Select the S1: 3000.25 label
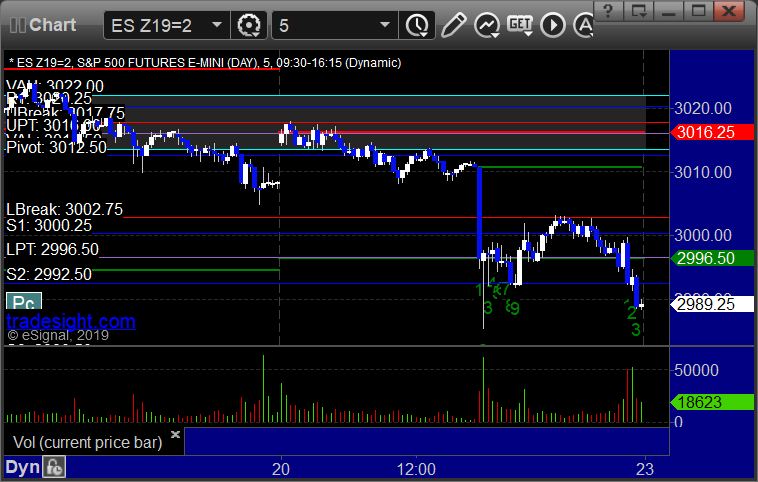Viewport: 758px width, 482px height. pyautogui.click(x=49, y=225)
